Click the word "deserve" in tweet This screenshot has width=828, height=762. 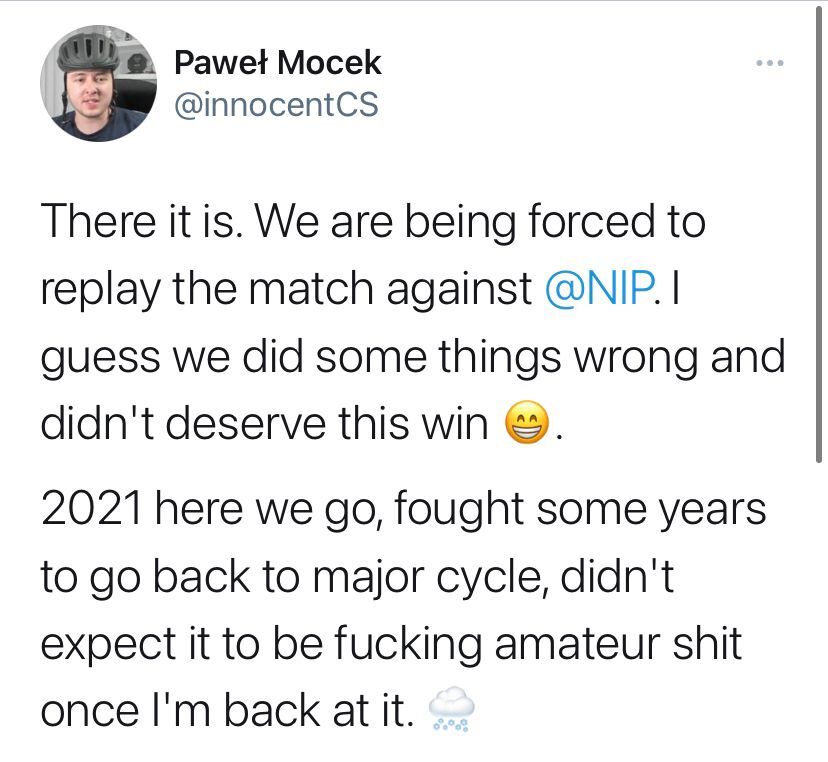(x=248, y=424)
